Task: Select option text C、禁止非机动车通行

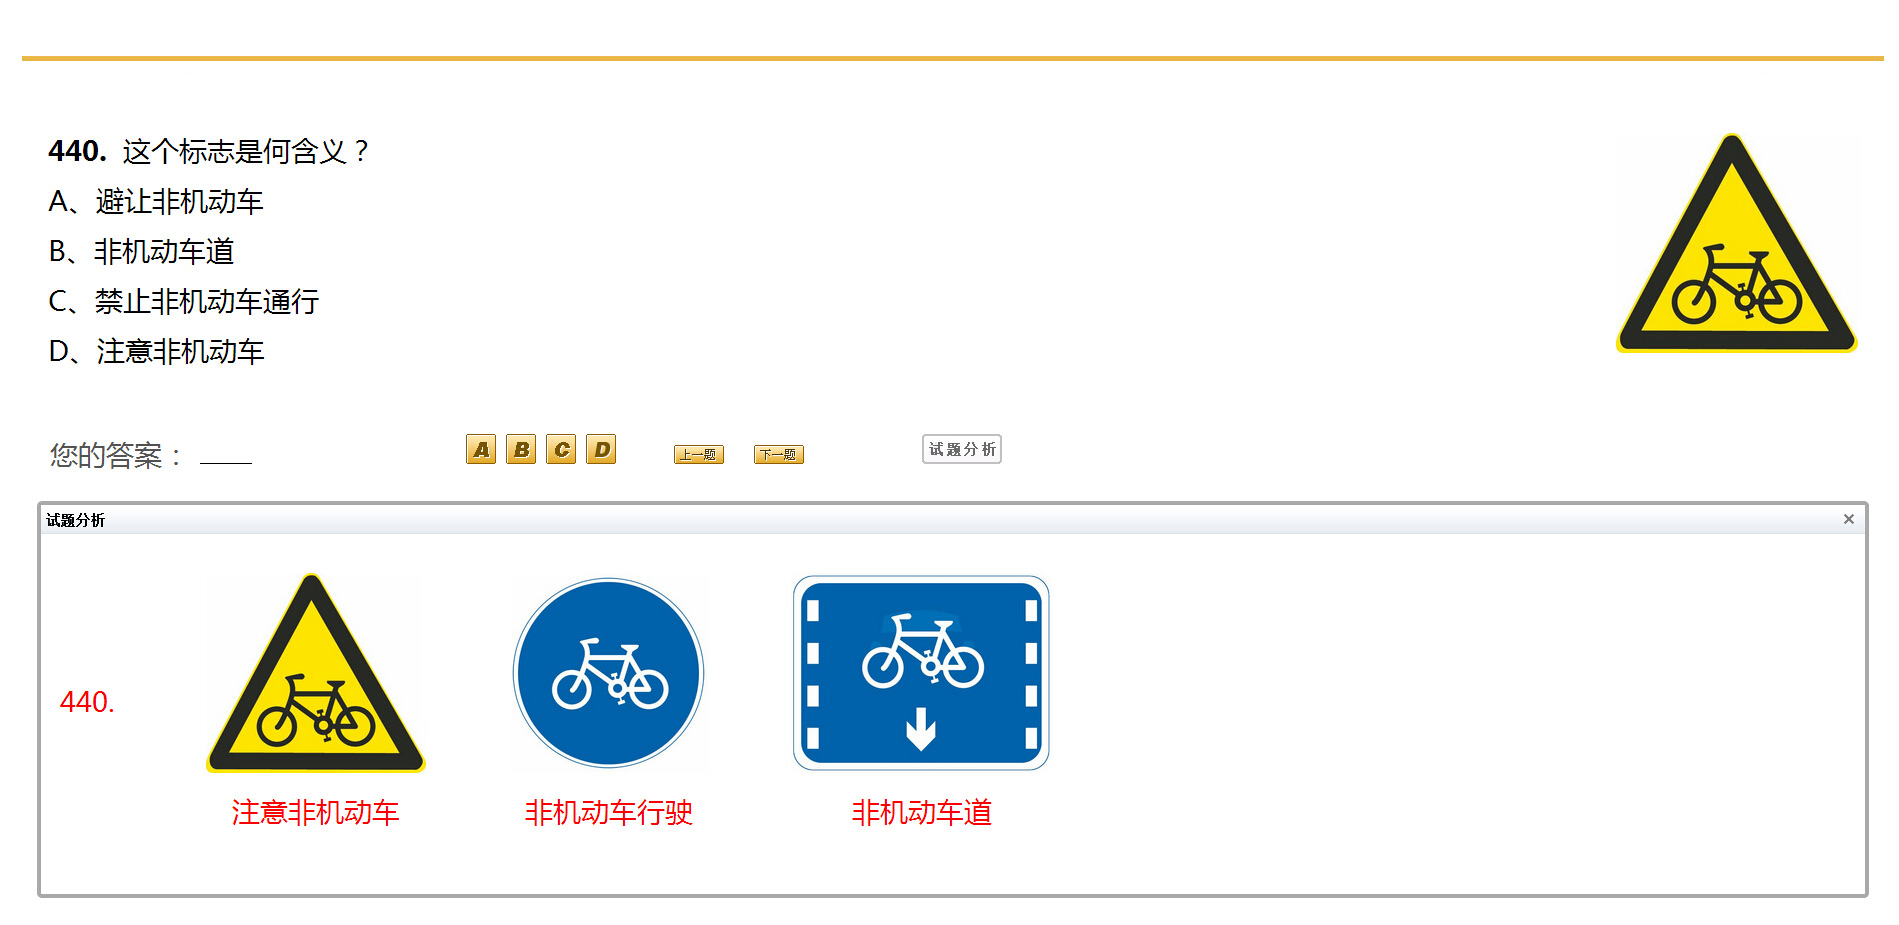Action: point(184,302)
